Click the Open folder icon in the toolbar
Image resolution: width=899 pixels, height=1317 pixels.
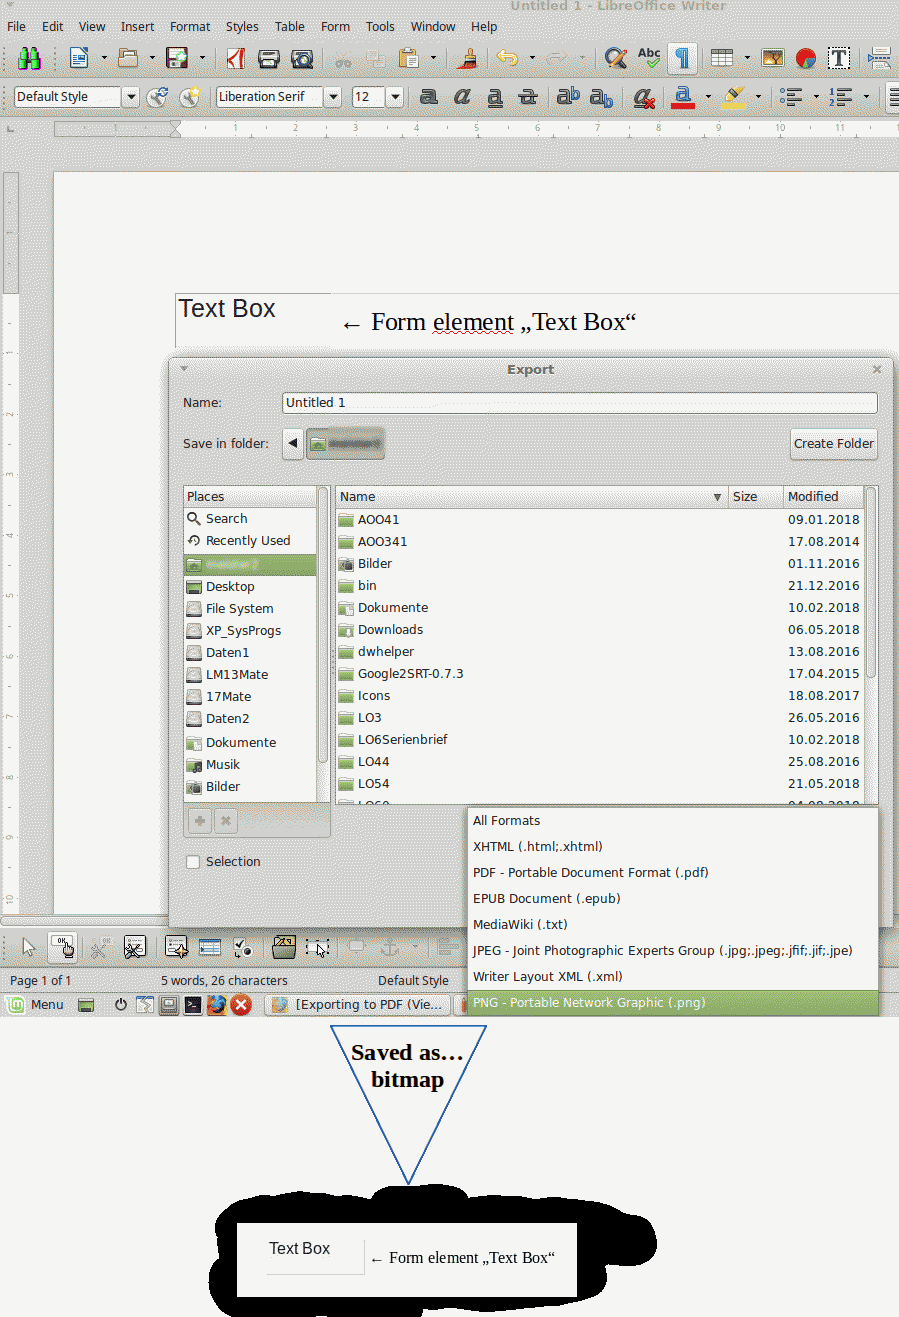[128, 59]
